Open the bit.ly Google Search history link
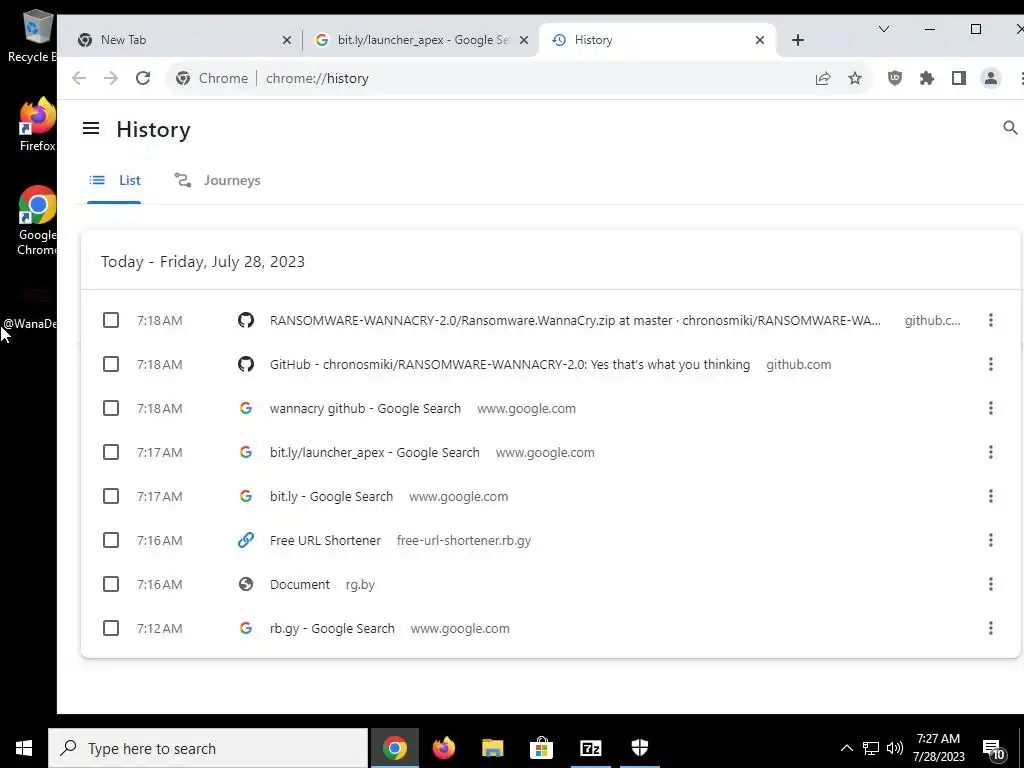 (331, 496)
